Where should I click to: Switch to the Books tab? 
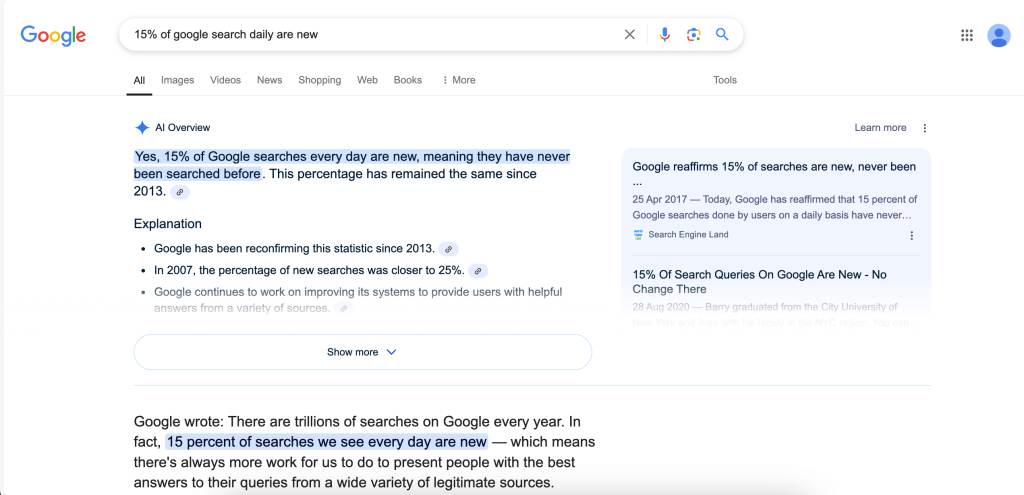[408, 80]
